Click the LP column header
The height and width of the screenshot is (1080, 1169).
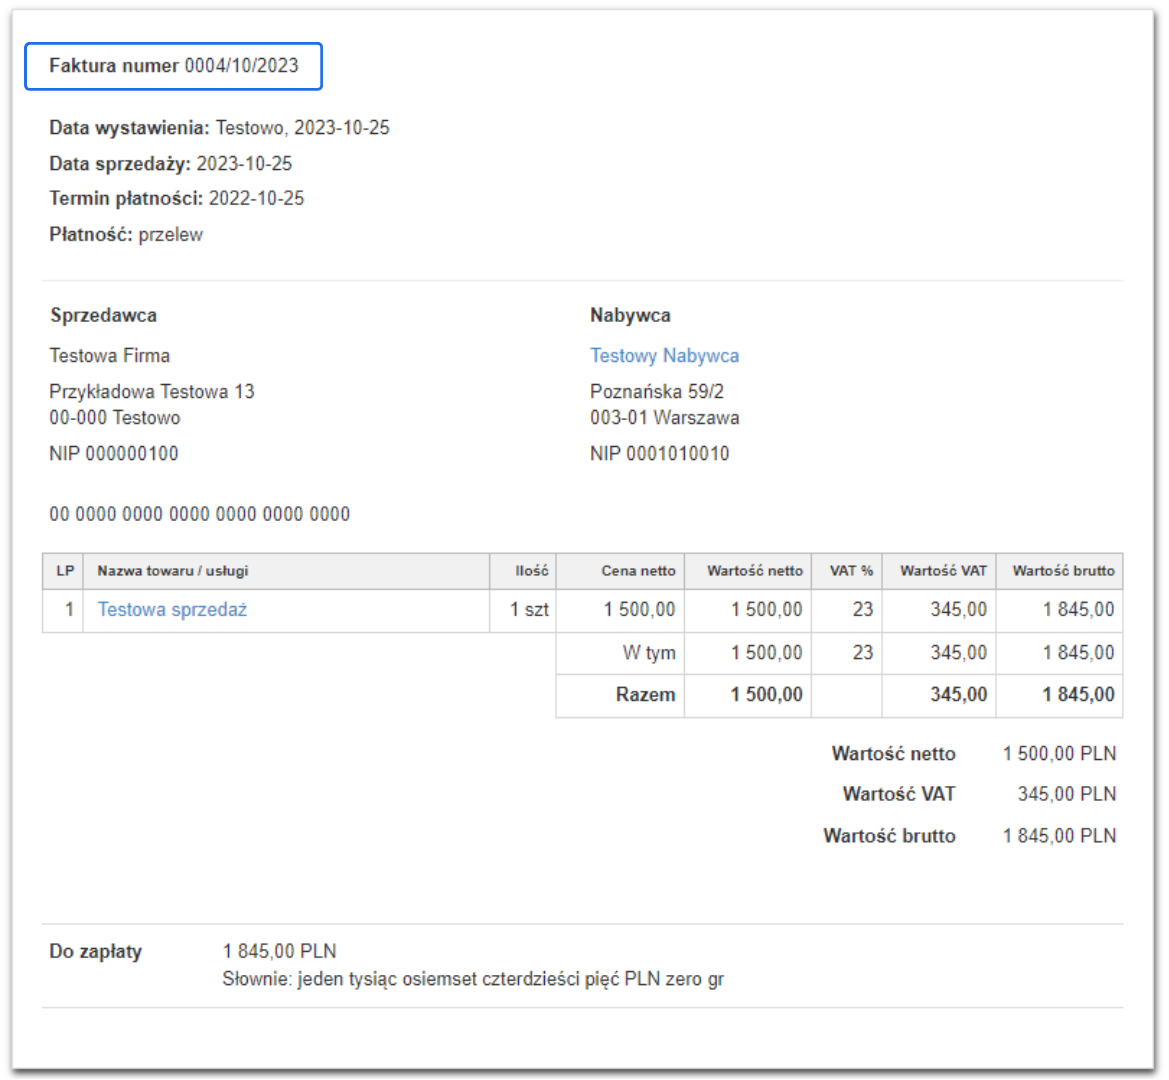coord(65,571)
